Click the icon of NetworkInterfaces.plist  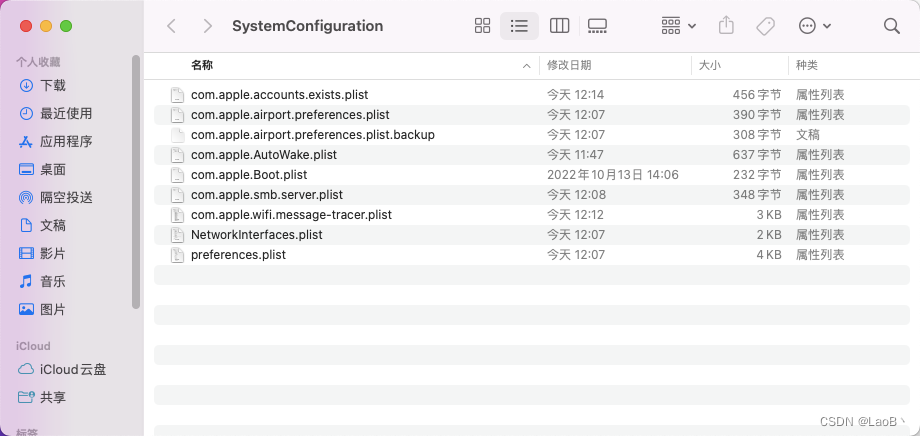point(177,234)
